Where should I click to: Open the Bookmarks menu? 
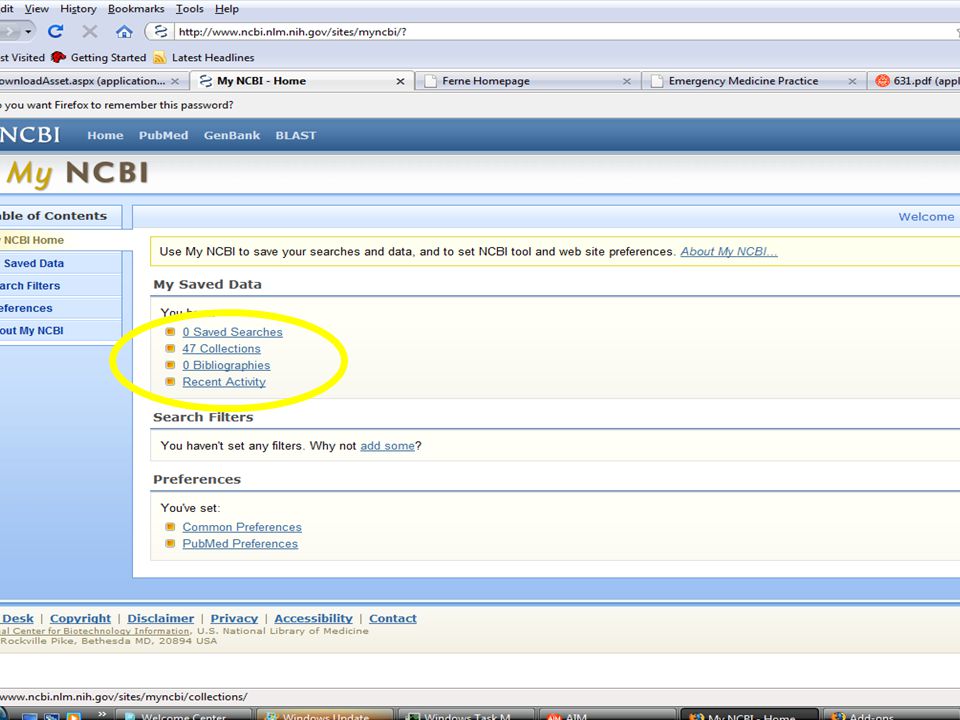point(136,9)
